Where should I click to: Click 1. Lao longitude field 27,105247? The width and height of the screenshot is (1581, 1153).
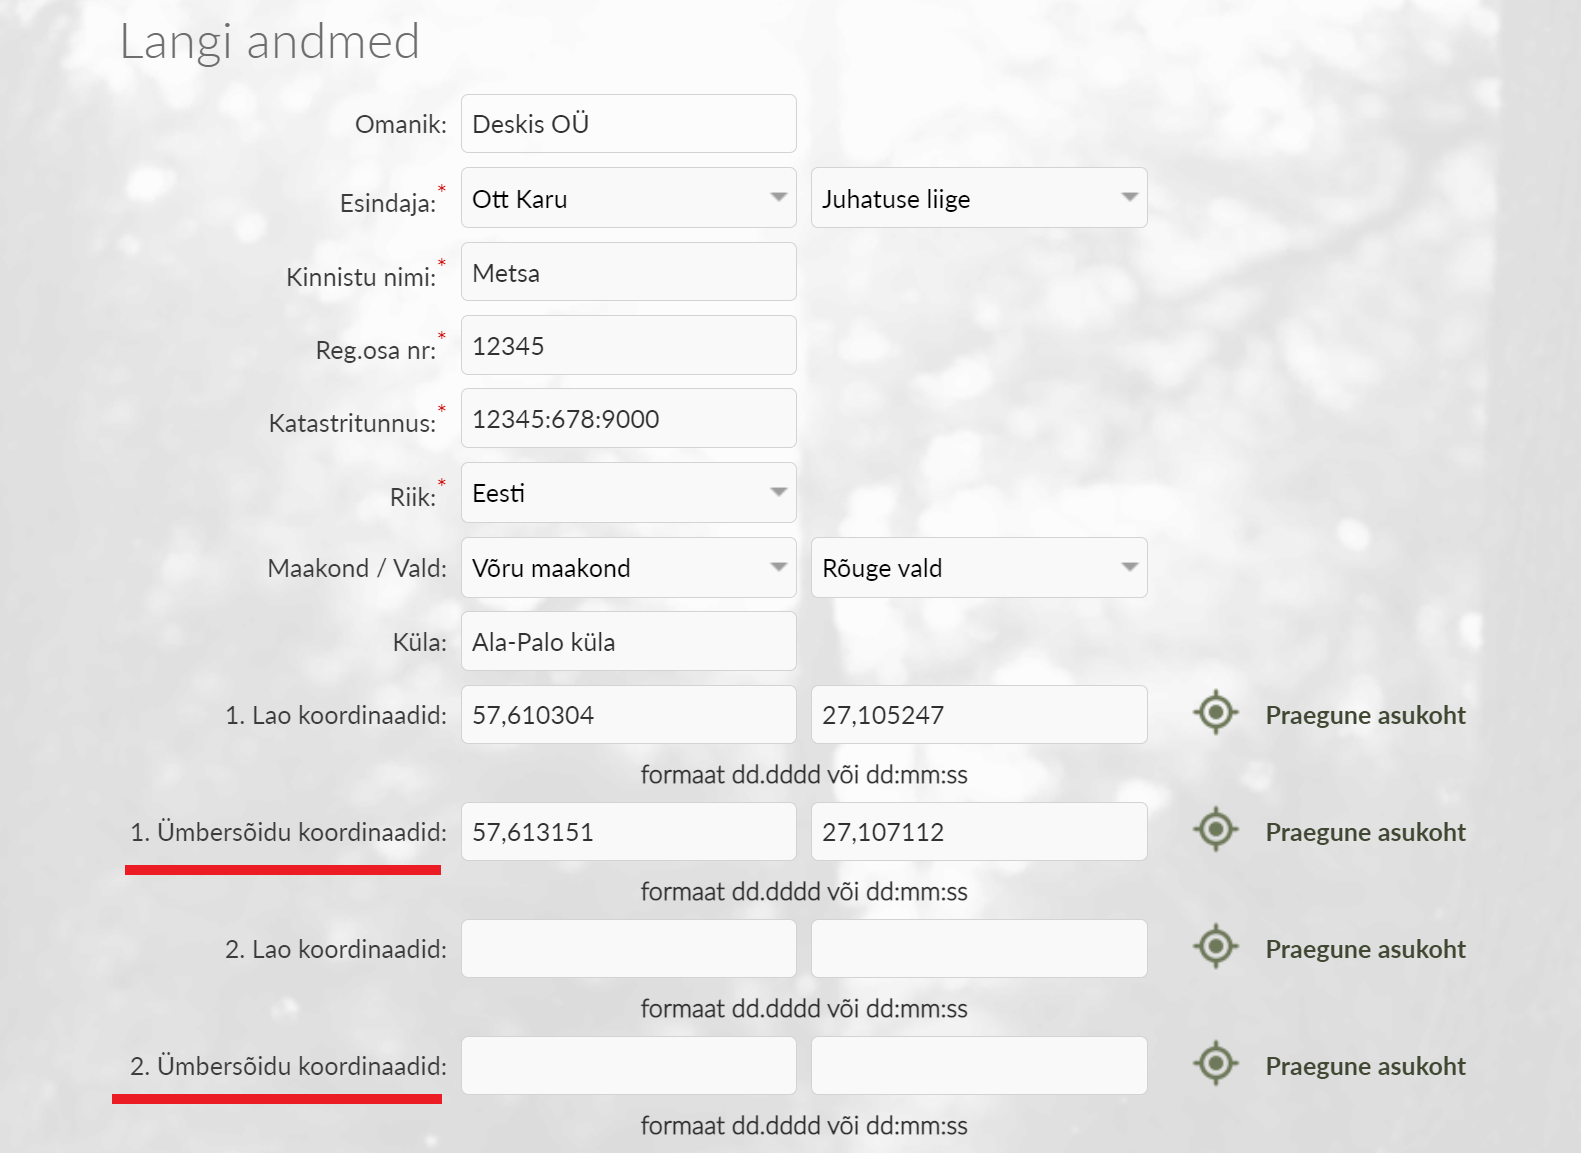click(979, 714)
